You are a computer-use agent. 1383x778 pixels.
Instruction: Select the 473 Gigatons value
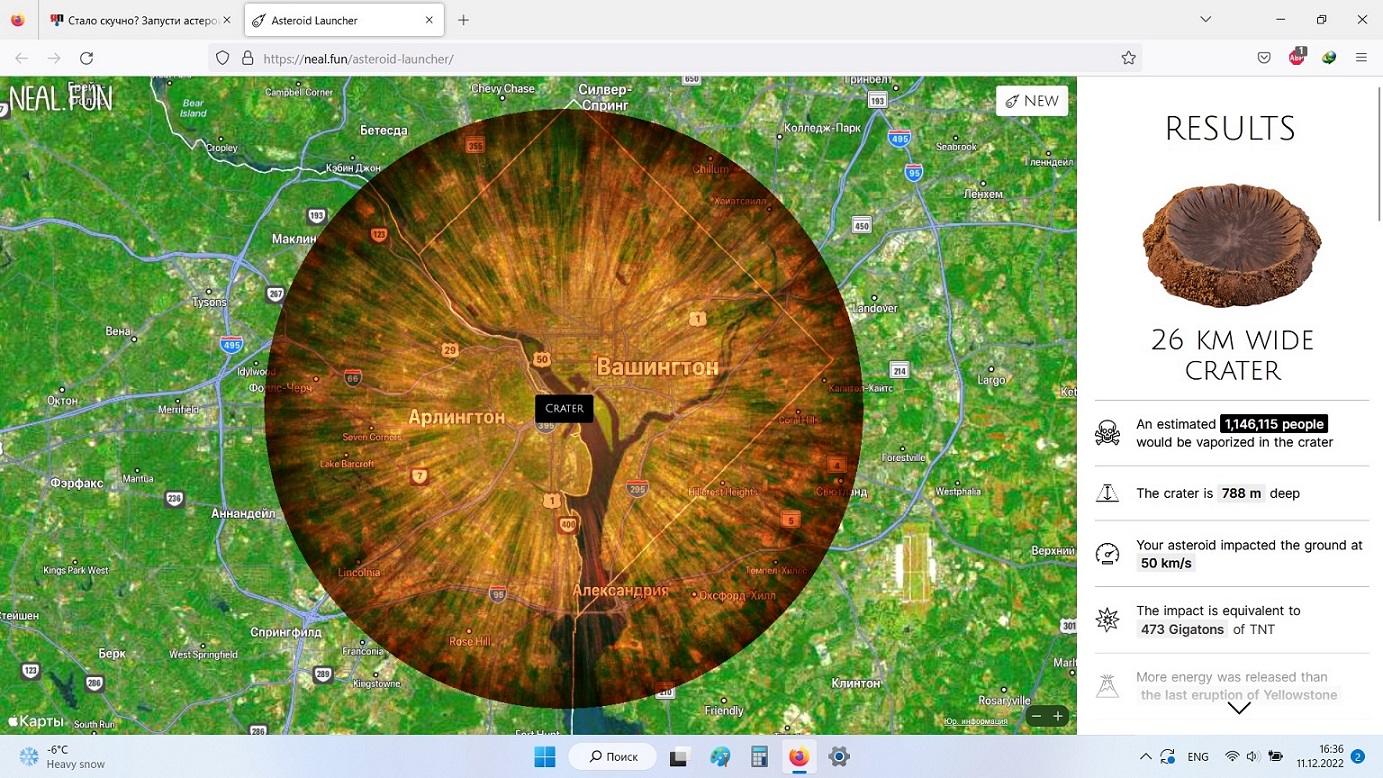click(x=1182, y=629)
